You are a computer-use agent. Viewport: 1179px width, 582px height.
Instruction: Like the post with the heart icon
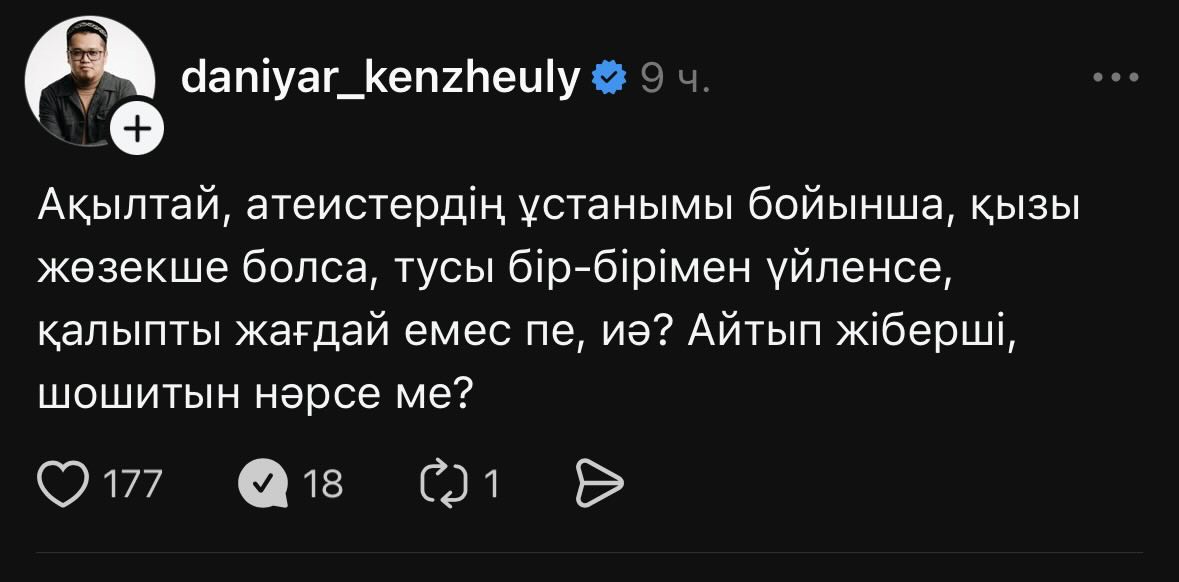(62, 484)
